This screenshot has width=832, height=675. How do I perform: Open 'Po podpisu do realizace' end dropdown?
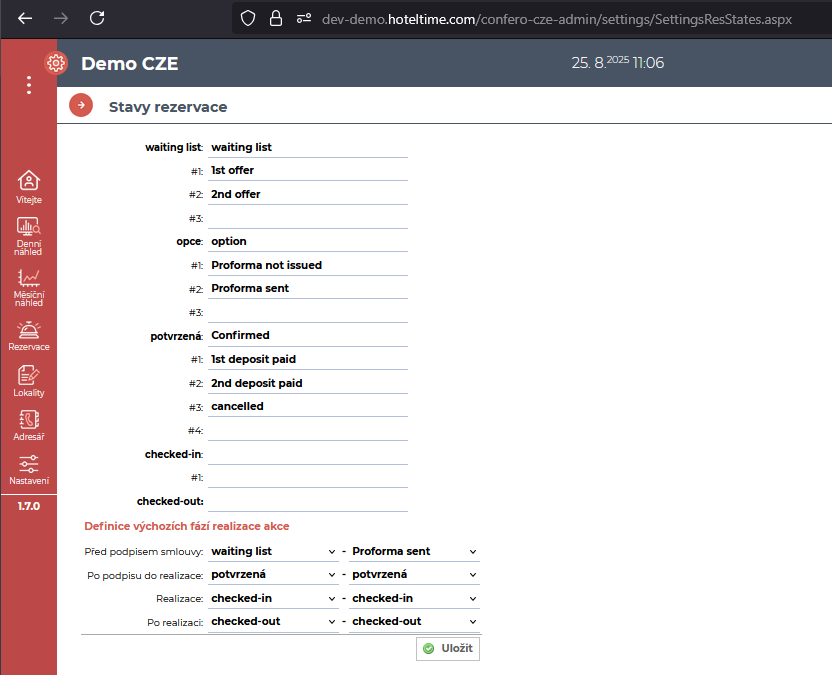(x=414, y=575)
